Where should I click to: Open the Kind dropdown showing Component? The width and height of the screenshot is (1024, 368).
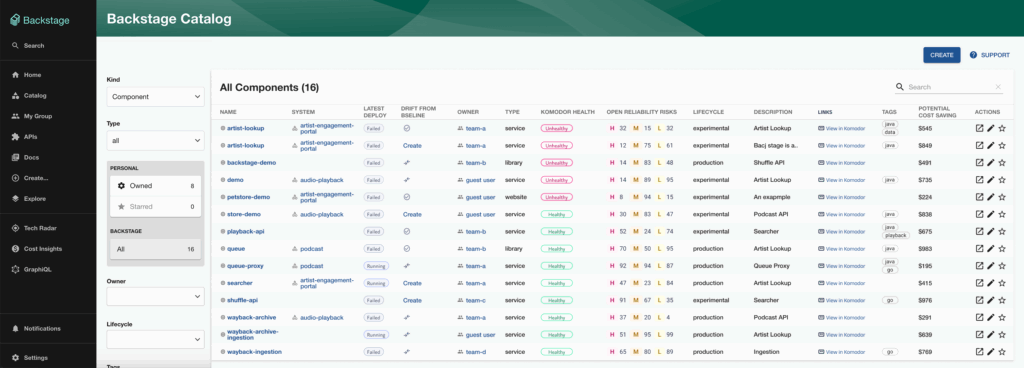pyautogui.click(x=155, y=97)
